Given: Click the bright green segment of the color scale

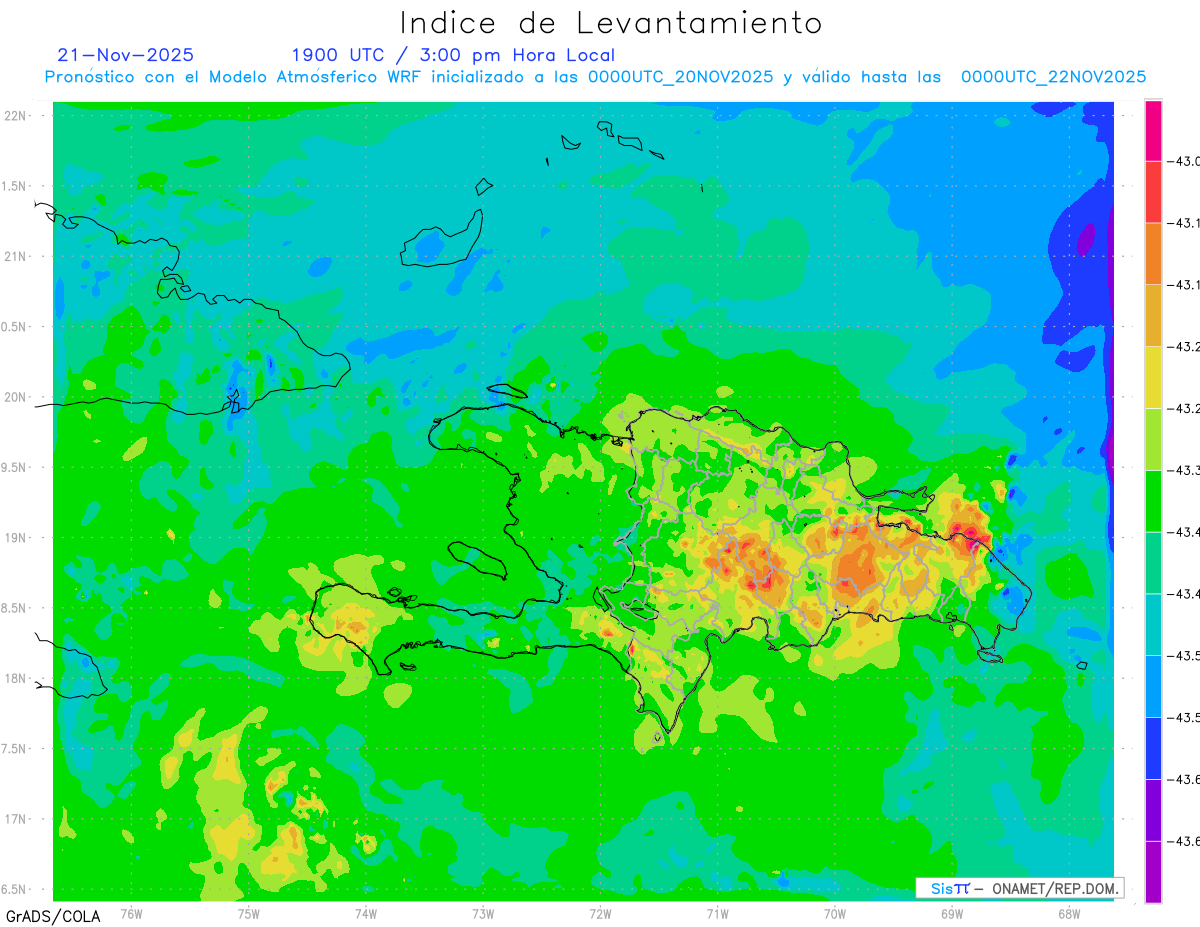Looking at the screenshot, I should pyautogui.click(x=1153, y=501).
